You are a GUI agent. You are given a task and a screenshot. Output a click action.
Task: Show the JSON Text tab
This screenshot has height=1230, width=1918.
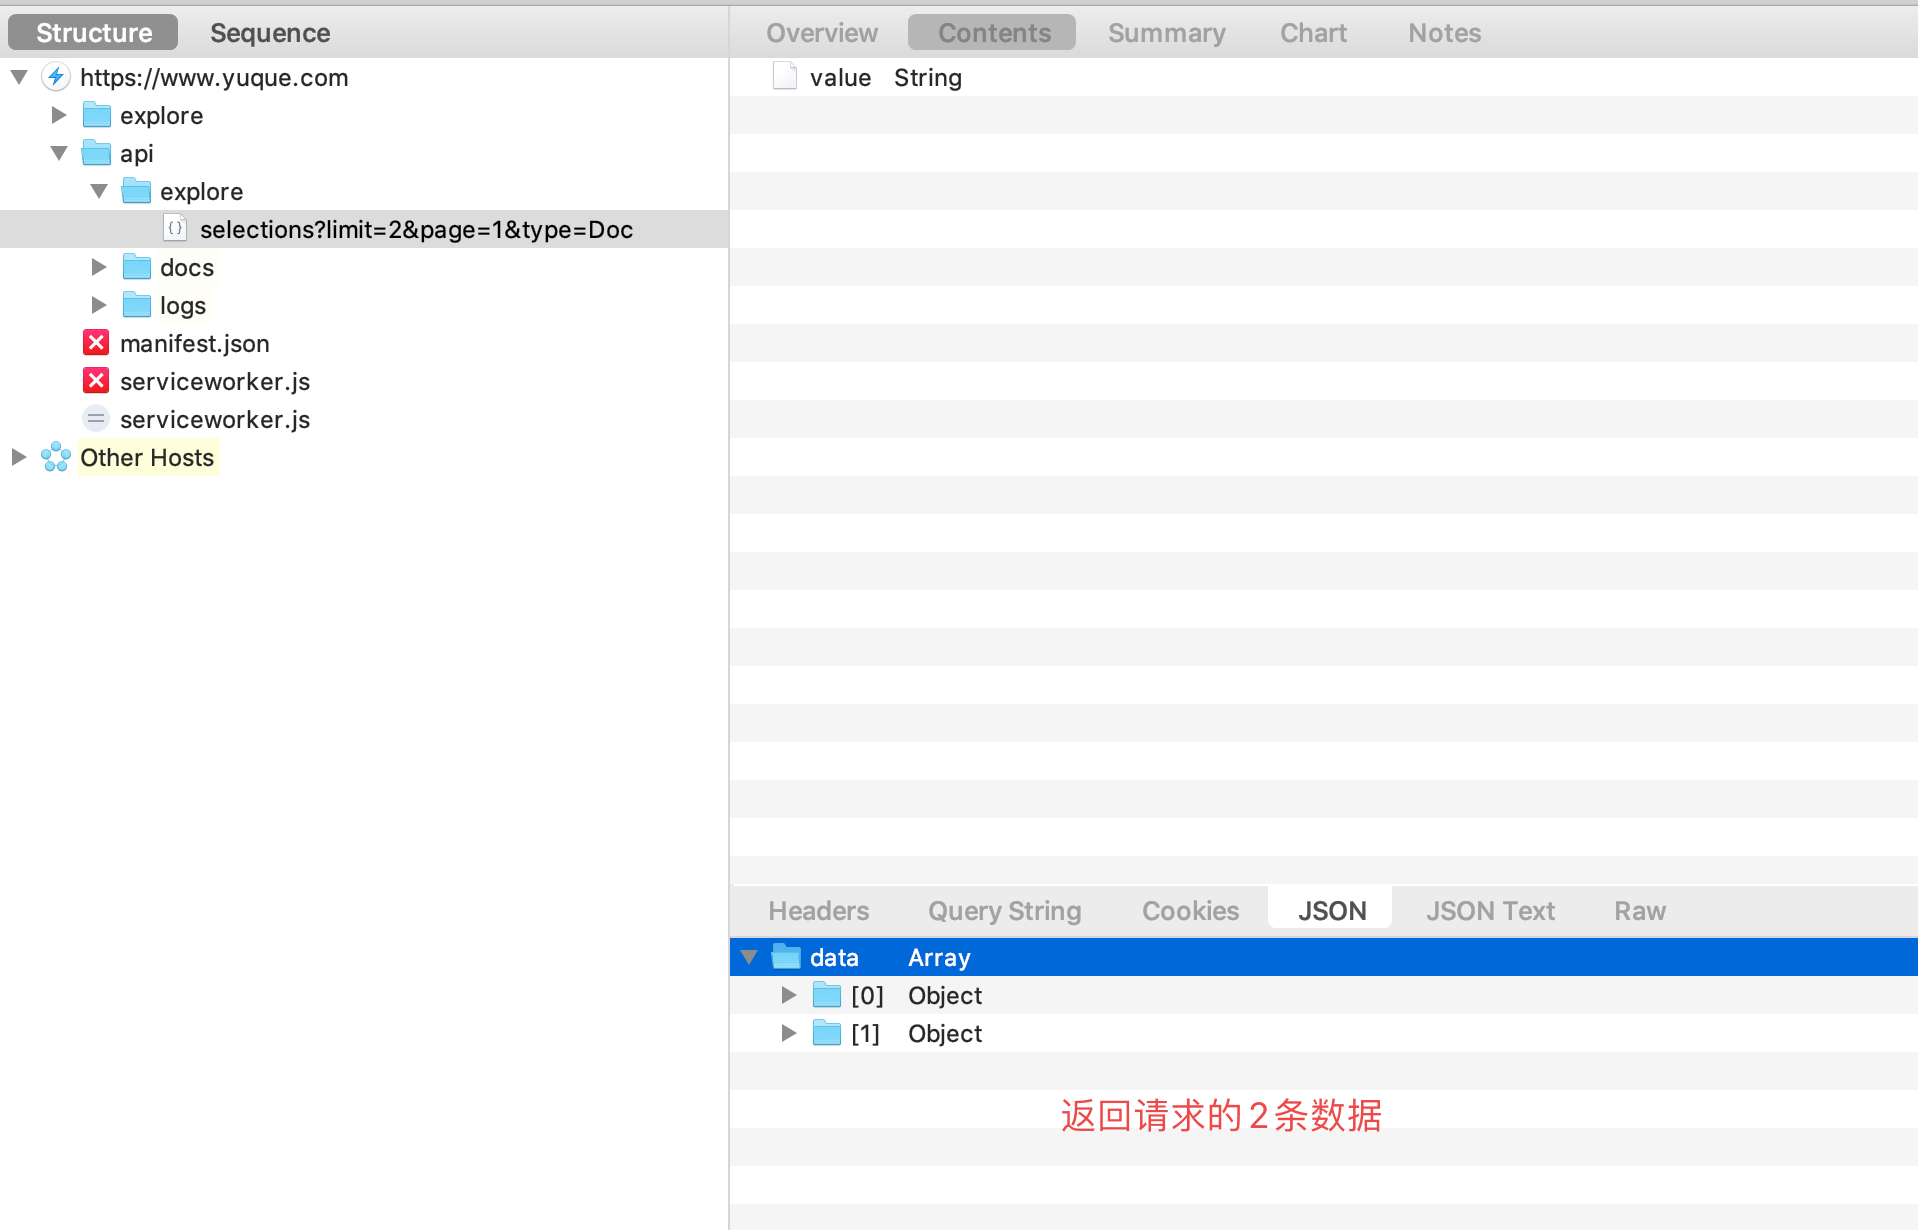coord(1491,910)
